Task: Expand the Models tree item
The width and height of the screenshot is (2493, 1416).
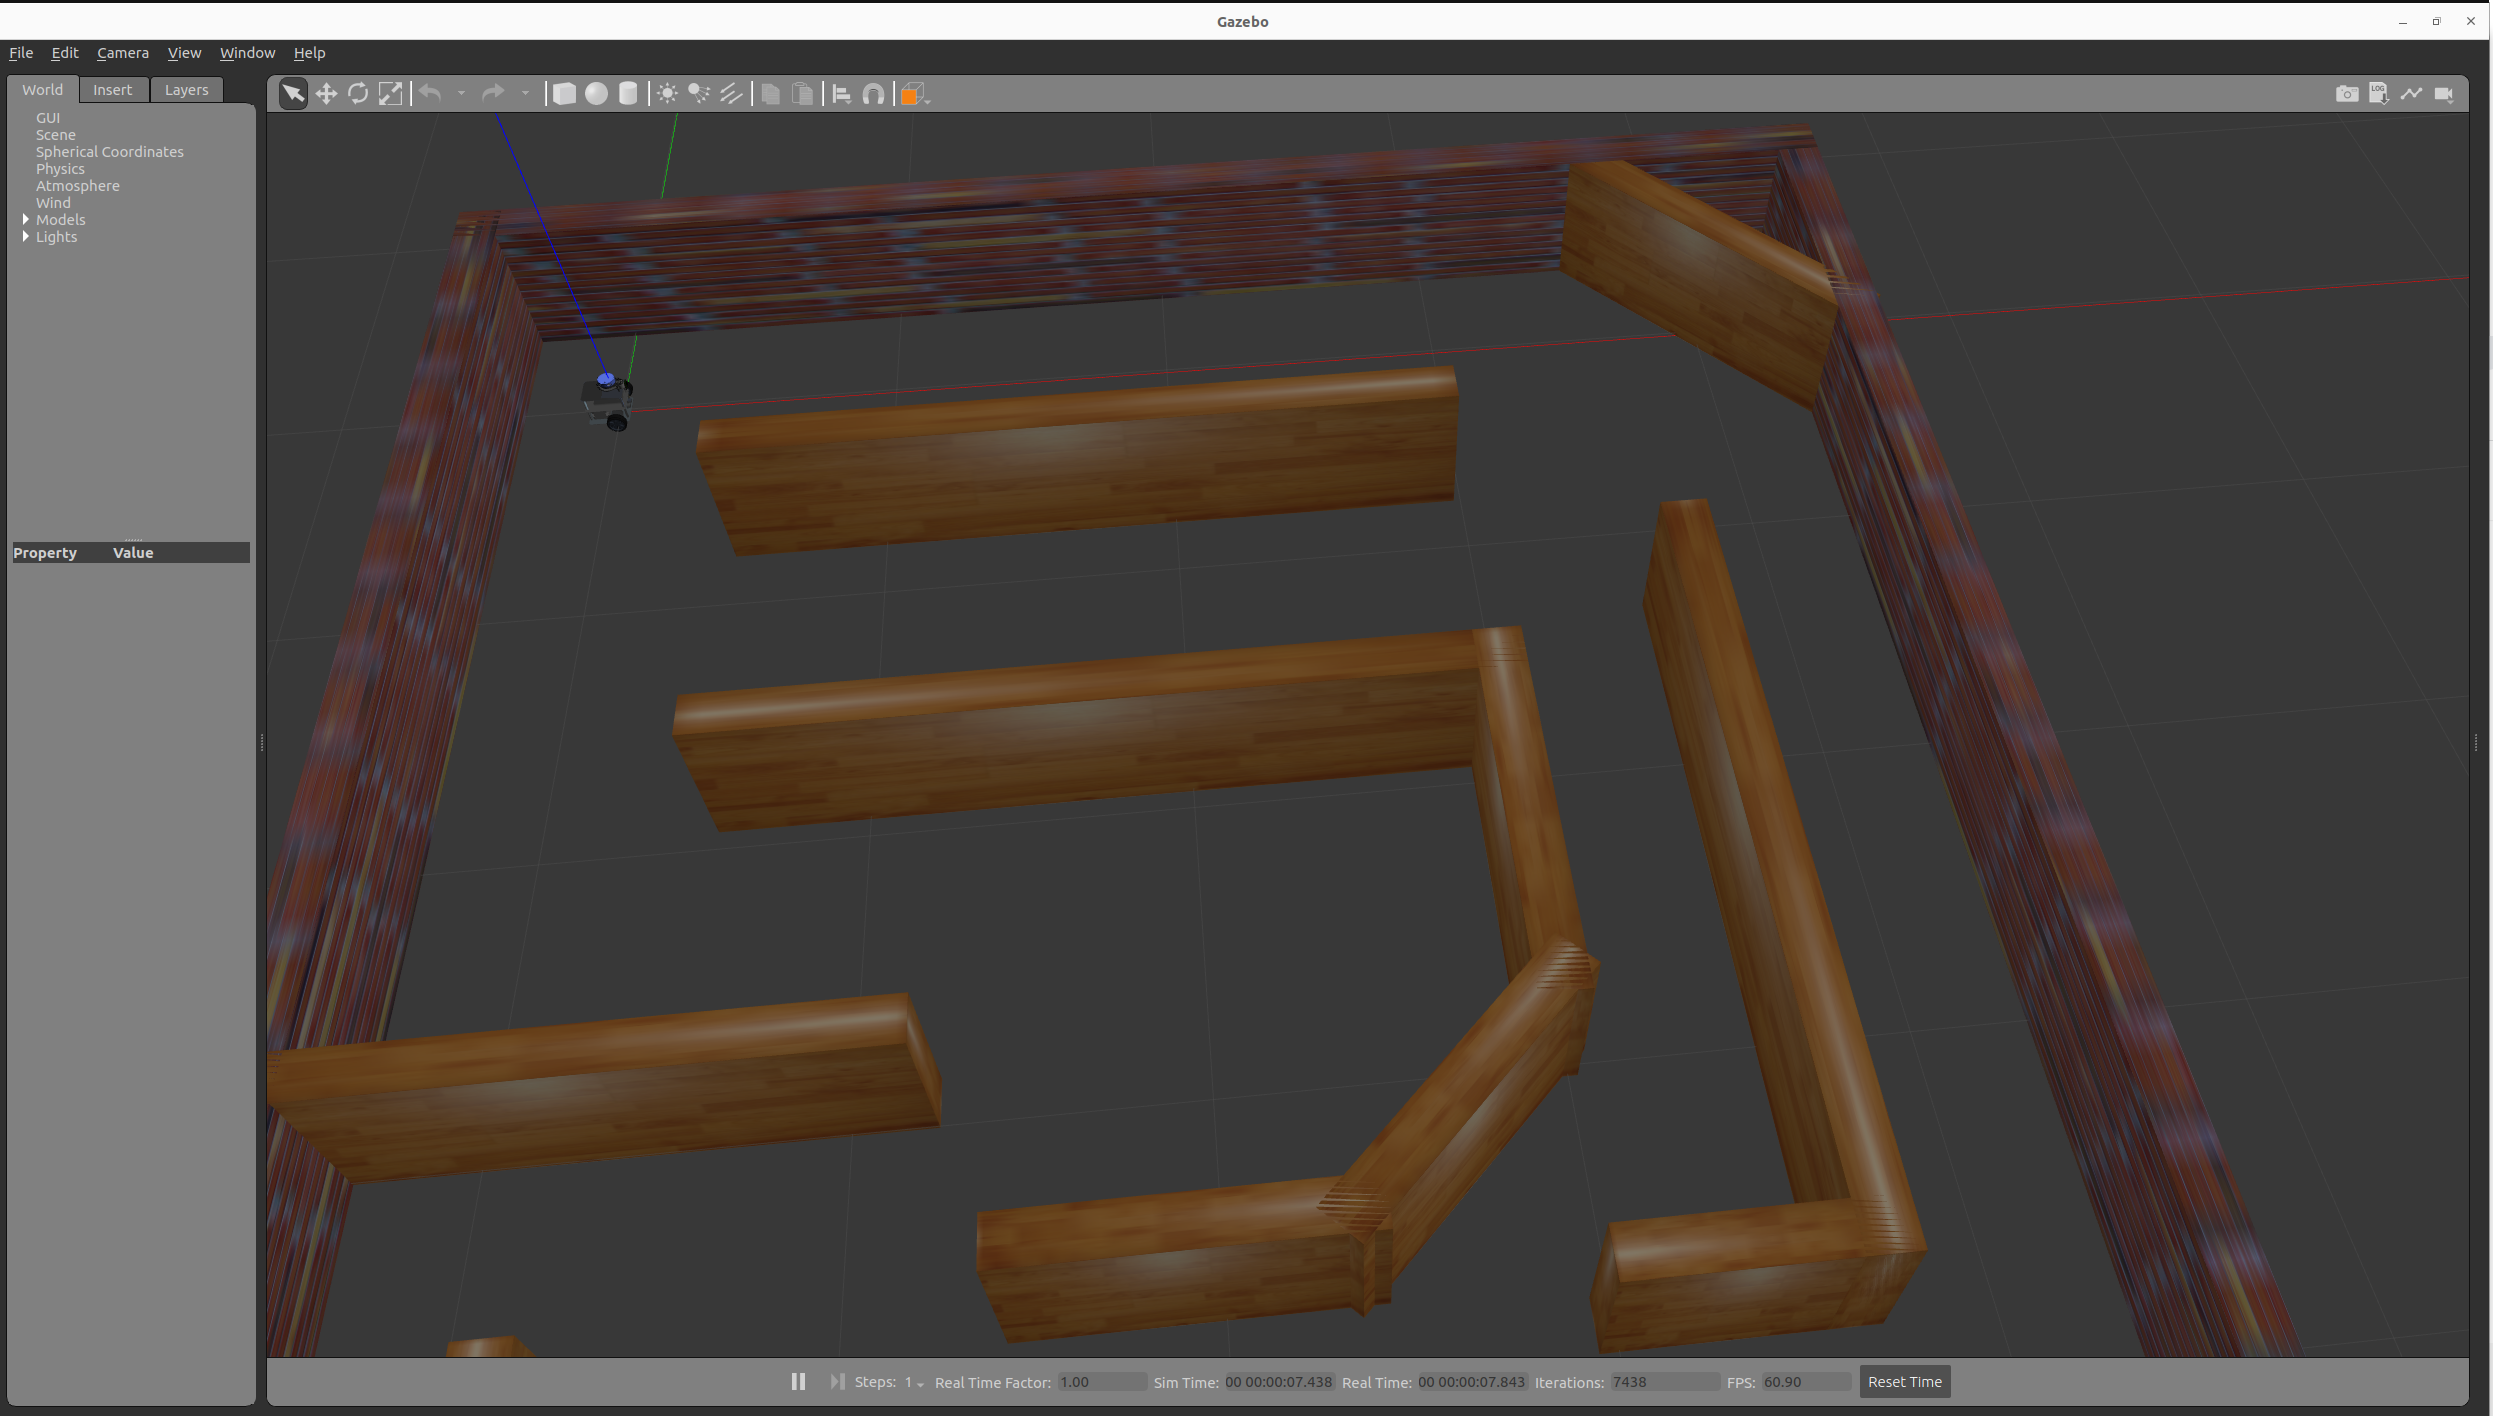Action: click(26, 220)
